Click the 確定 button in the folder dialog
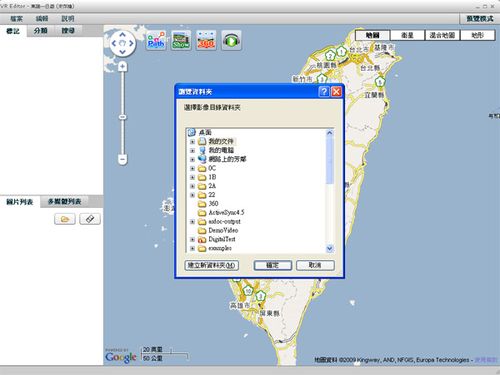This screenshot has width=500, height=375. coord(273,265)
